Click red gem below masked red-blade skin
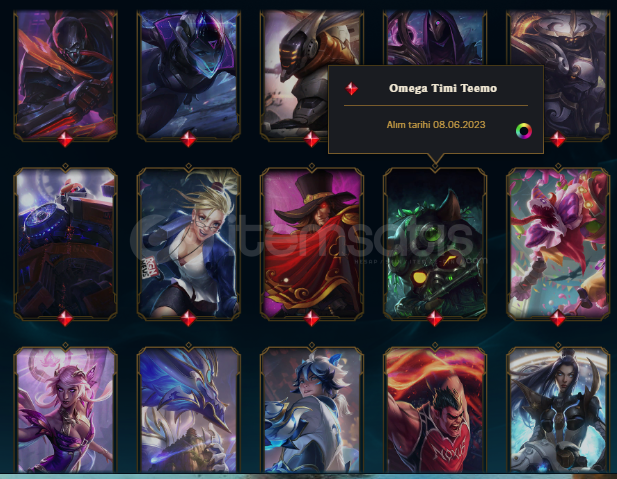Image resolution: width=617 pixels, height=479 pixels. click(65, 139)
